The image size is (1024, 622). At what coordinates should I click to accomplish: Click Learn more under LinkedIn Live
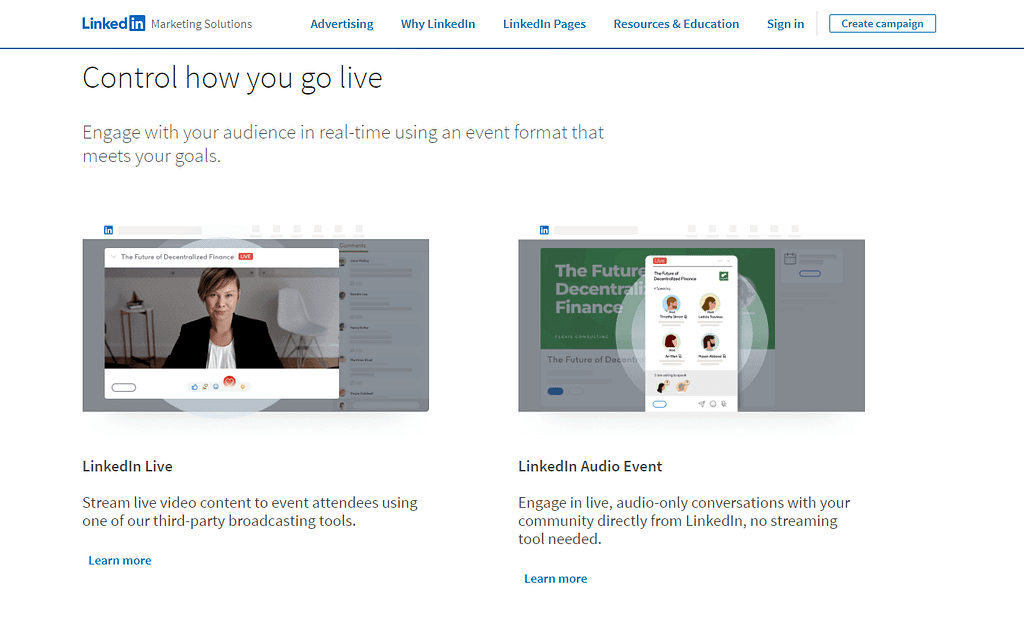click(120, 561)
